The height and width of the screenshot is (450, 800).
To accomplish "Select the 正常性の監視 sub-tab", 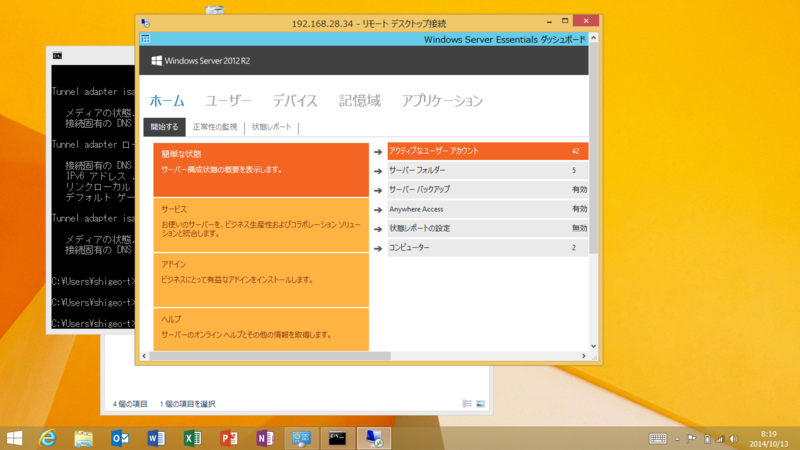I will (x=215, y=127).
